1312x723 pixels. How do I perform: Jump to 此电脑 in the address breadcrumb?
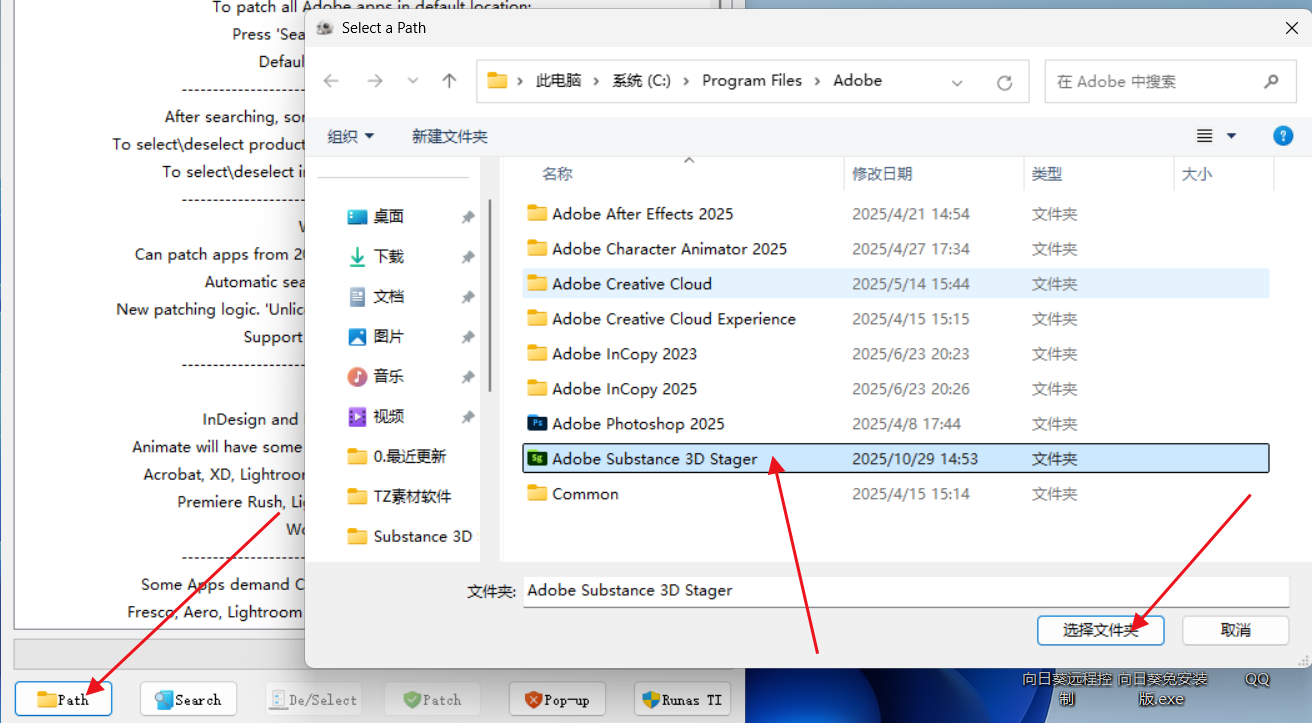(x=558, y=81)
